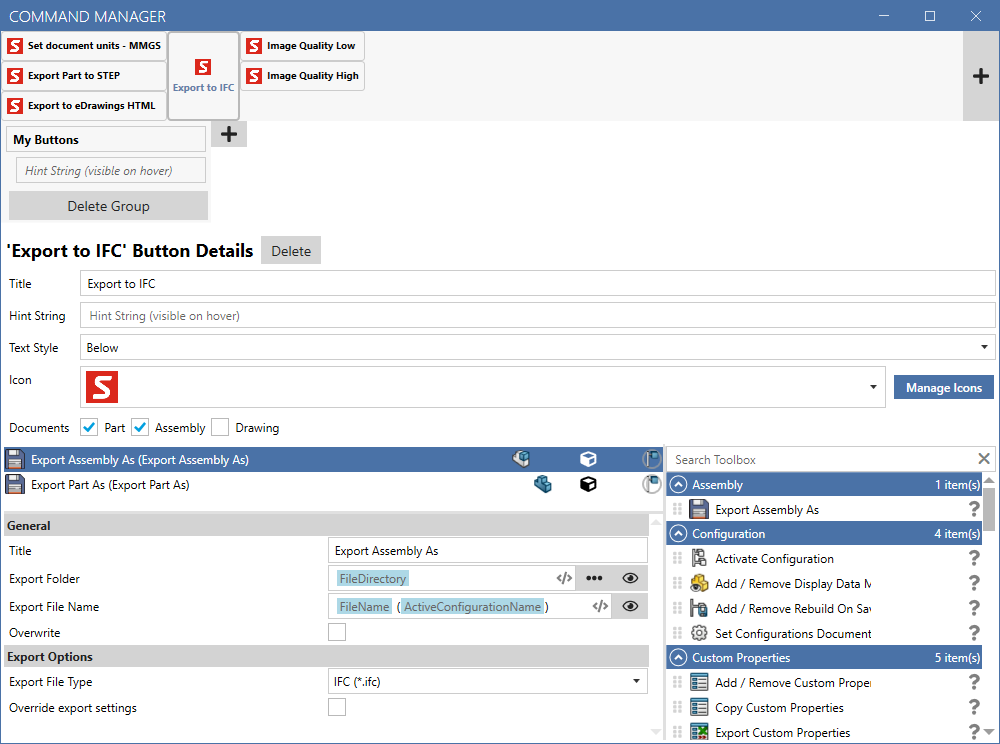Click the FileDirectory token in Export Folder
This screenshot has height=744, width=1000.
(372, 578)
